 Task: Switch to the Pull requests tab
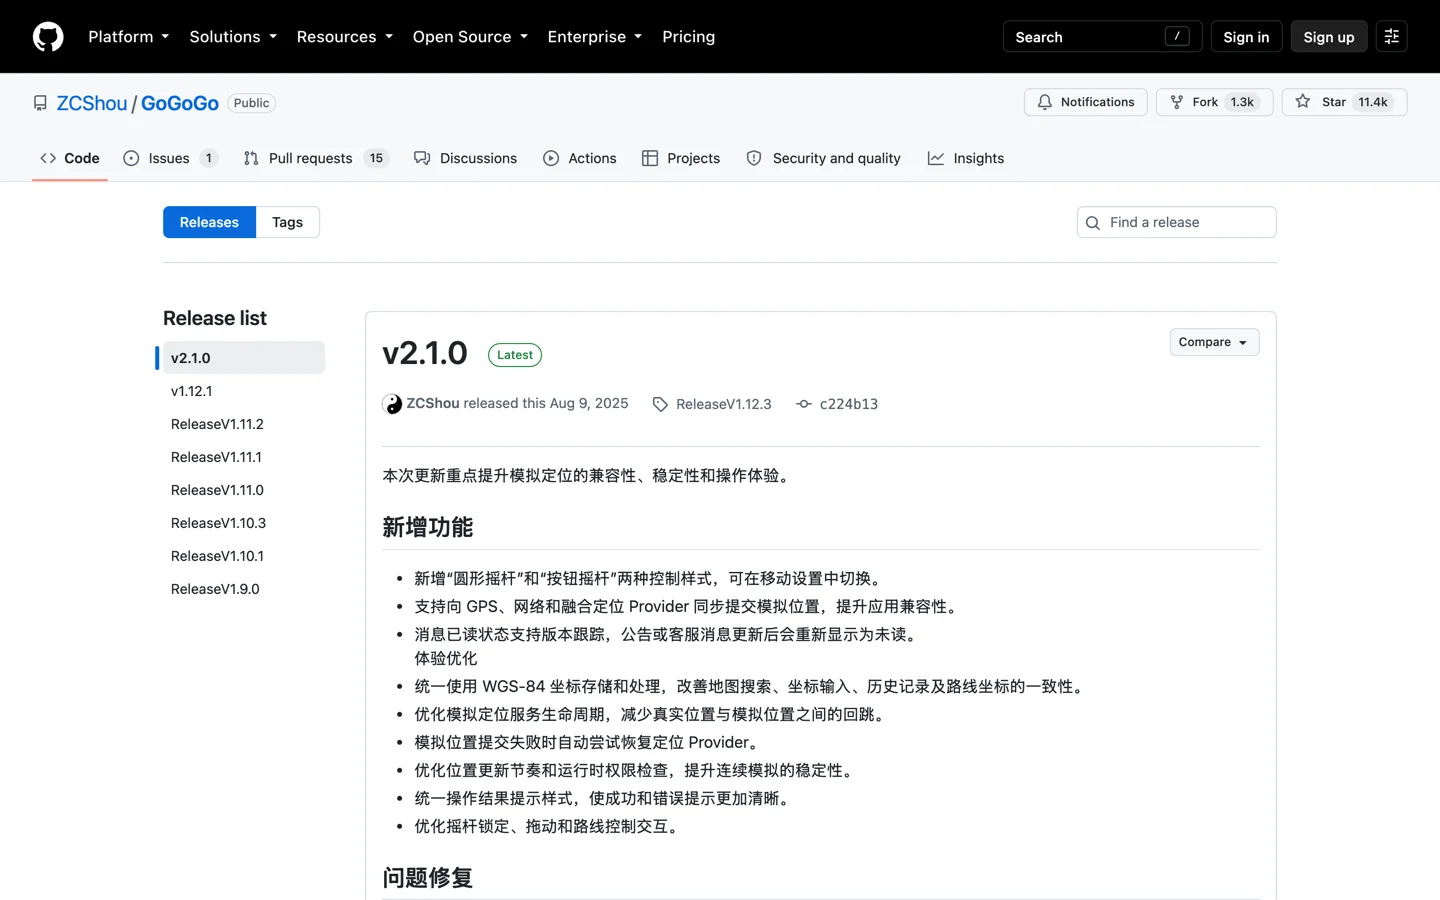pyautogui.click(x=315, y=158)
